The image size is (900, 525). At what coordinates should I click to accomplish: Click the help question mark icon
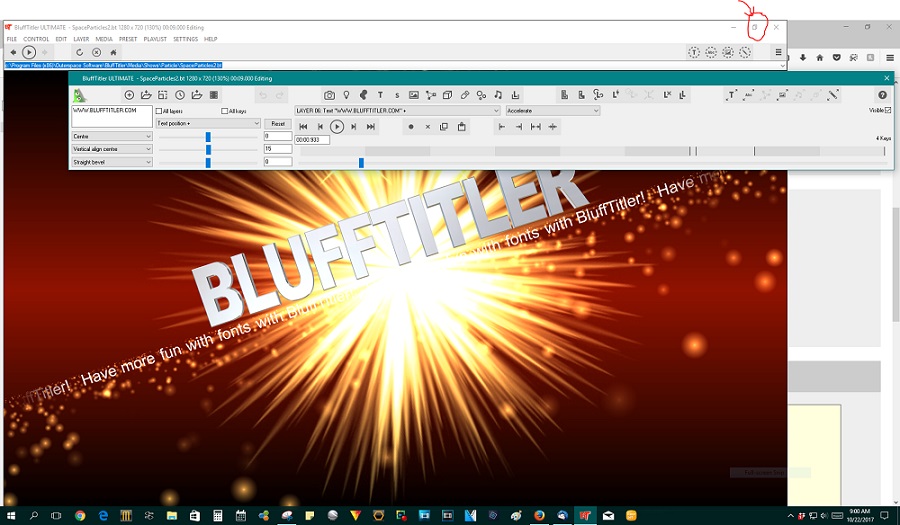[882, 95]
